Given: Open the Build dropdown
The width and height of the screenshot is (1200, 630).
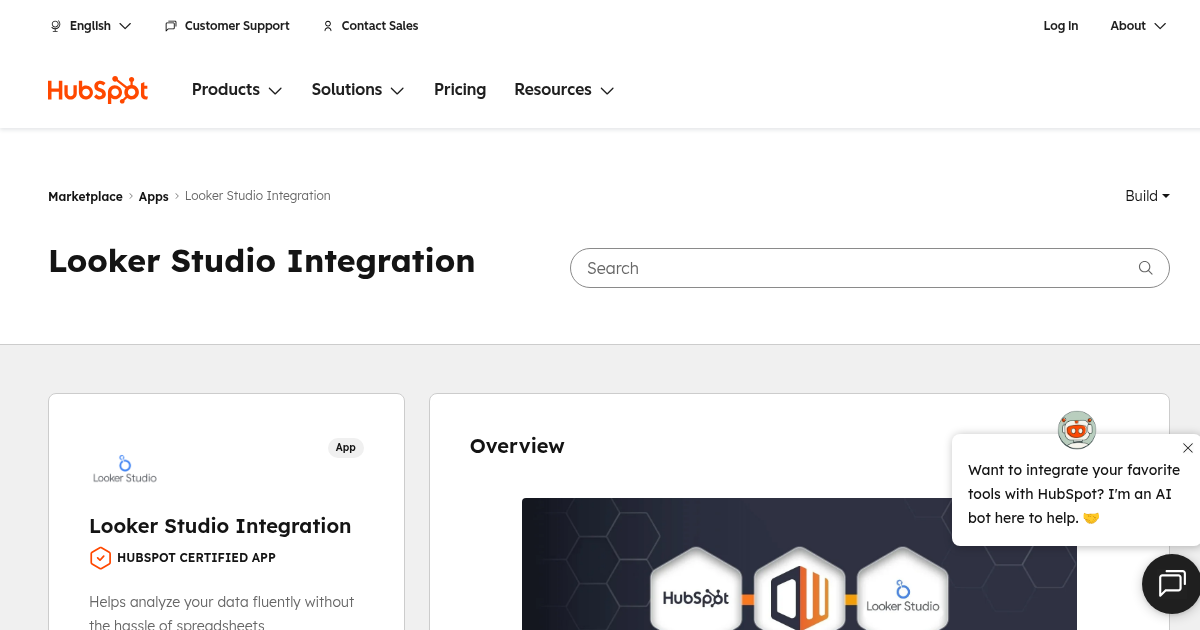Looking at the screenshot, I should click(1147, 196).
